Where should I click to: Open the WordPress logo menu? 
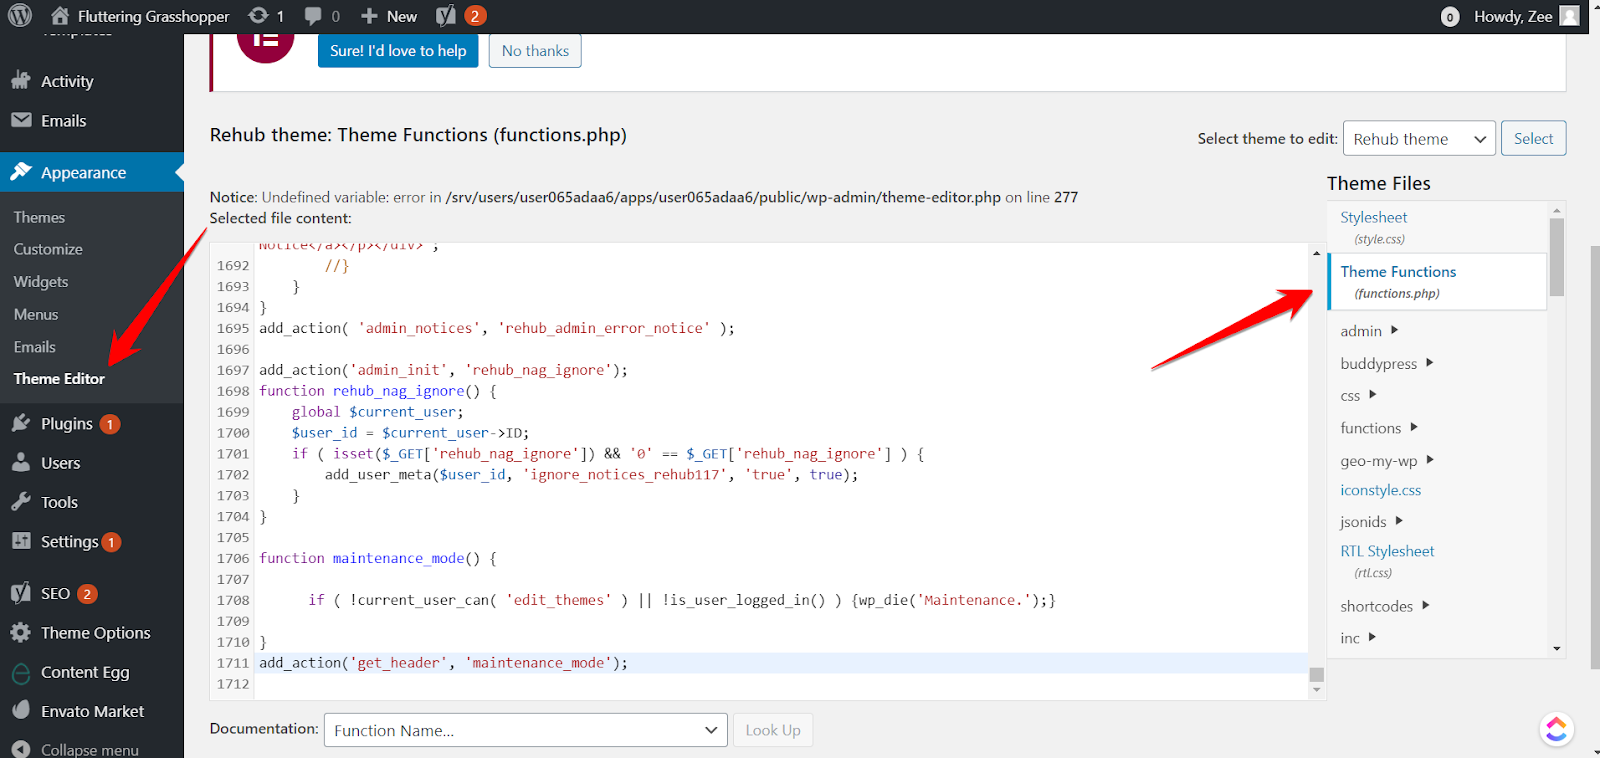[20, 16]
